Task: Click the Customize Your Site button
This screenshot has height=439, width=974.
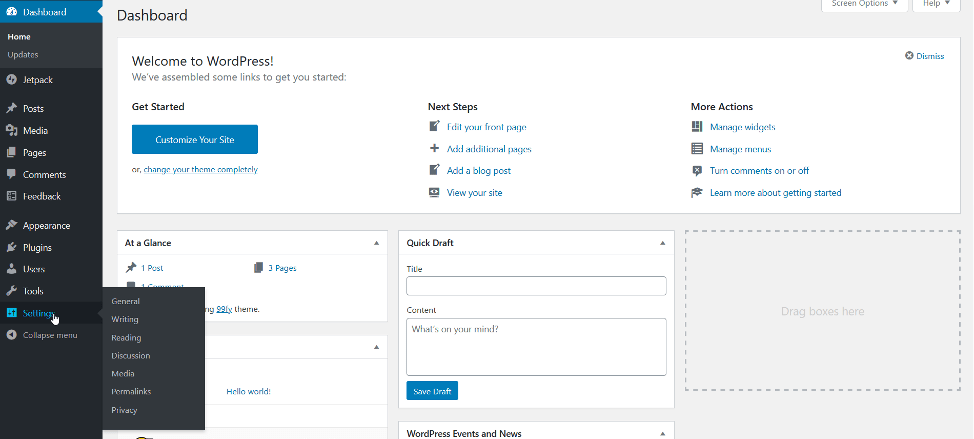Action: [194, 140]
